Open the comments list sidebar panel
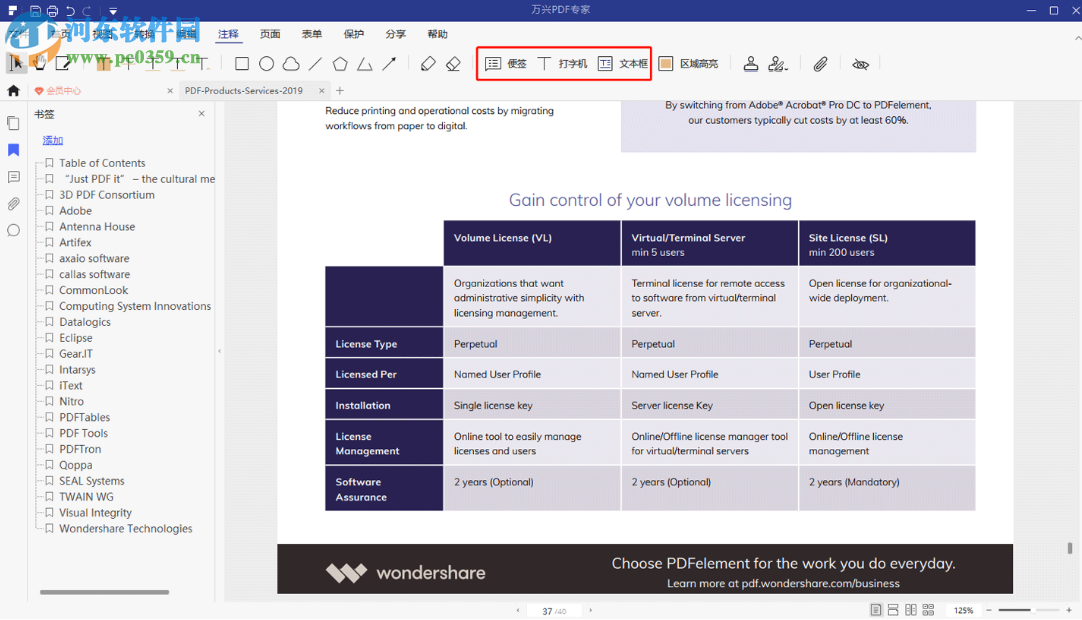The width and height of the screenshot is (1082, 620). (13, 177)
